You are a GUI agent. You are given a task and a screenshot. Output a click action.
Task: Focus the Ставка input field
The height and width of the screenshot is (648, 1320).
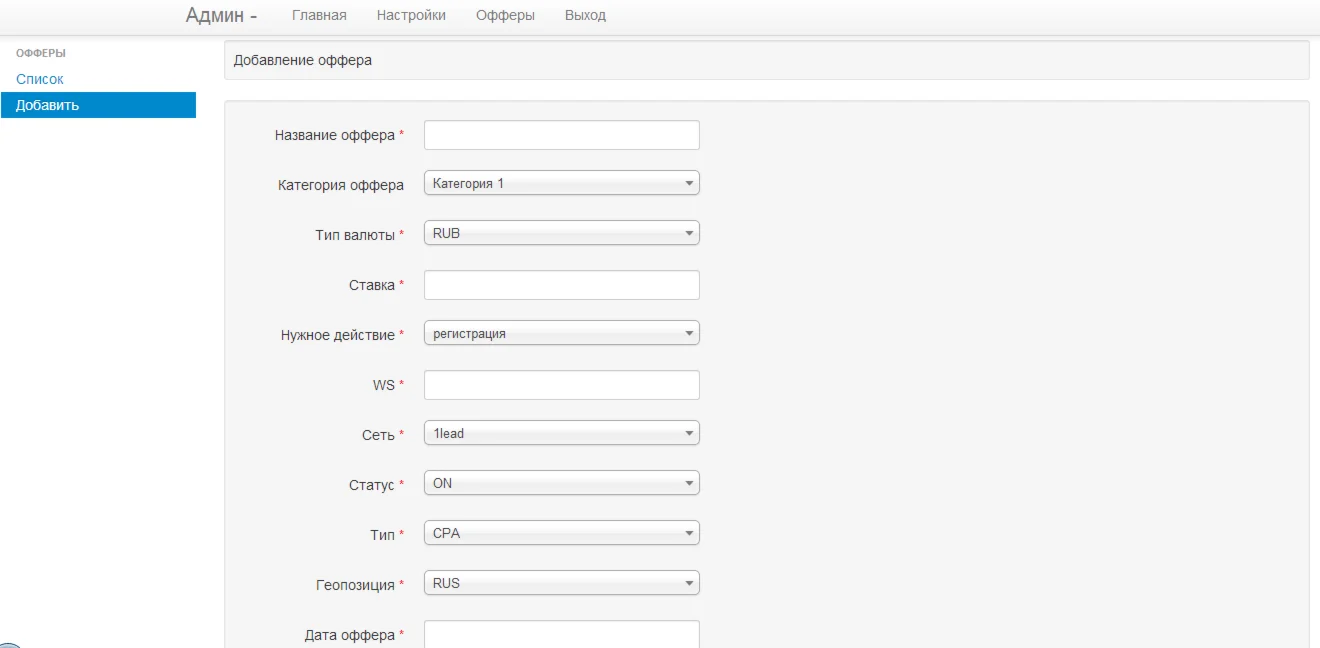click(x=561, y=285)
